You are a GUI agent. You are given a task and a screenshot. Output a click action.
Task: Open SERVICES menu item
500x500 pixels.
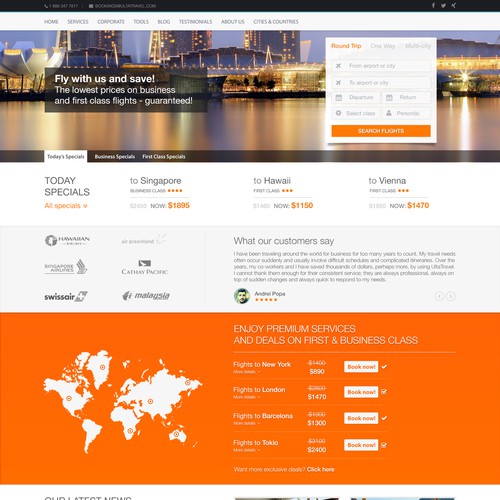tap(78, 22)
